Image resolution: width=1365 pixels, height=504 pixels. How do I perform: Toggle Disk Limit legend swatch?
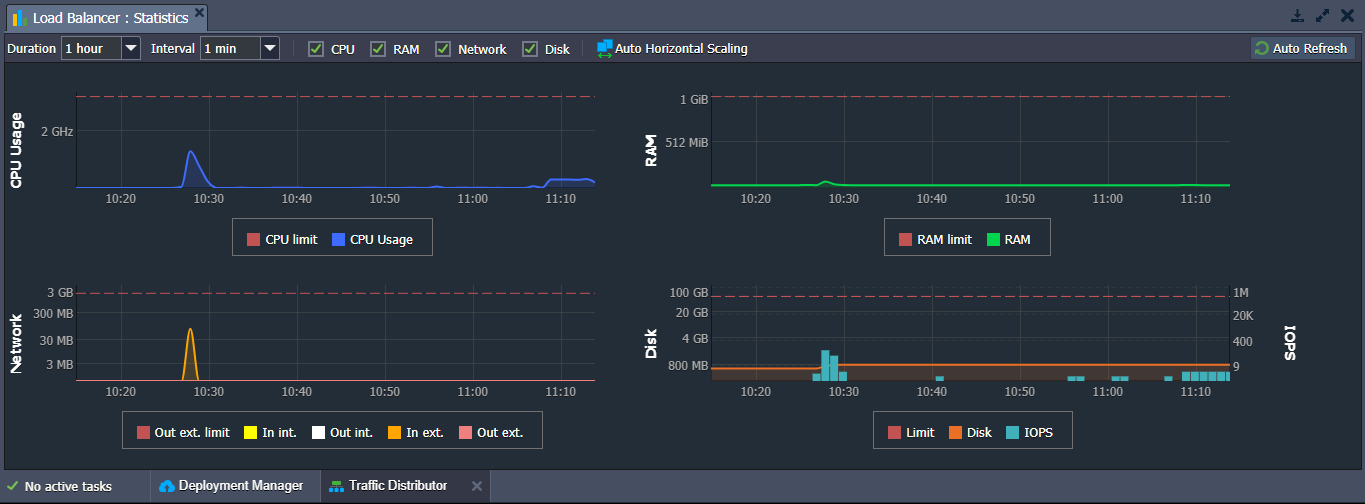tap(894, 432)
